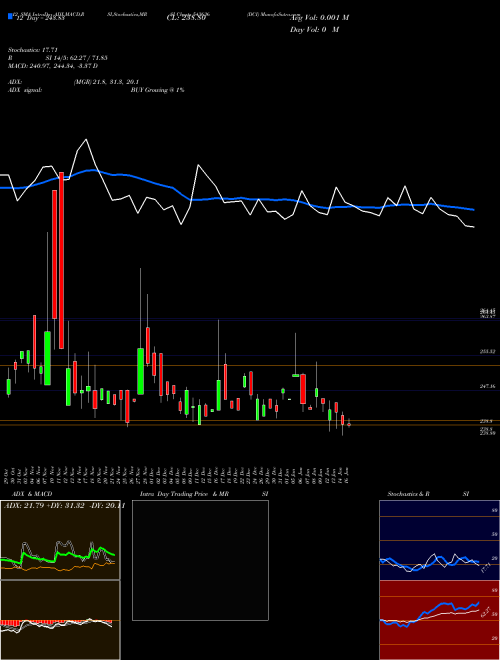The width and height of the screenshot is (500, 660).
Task: Click the last candlestick at the right end
Action: click(x=349, y=424)
